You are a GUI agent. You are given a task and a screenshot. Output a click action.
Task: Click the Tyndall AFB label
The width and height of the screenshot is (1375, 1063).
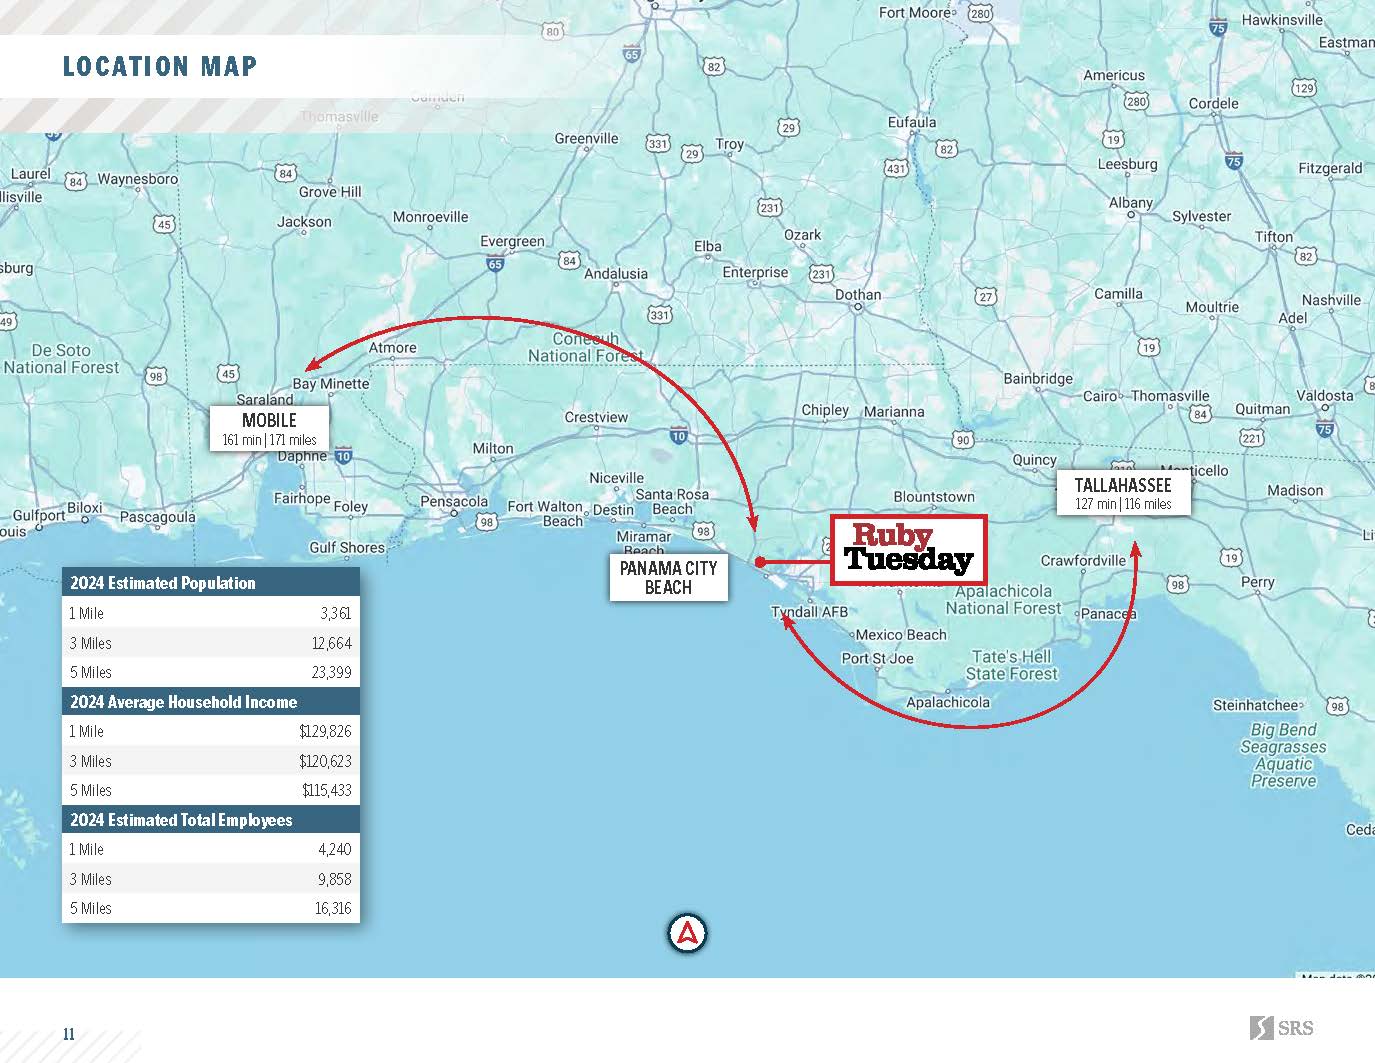pyautogui.click(x=809, y=611)
